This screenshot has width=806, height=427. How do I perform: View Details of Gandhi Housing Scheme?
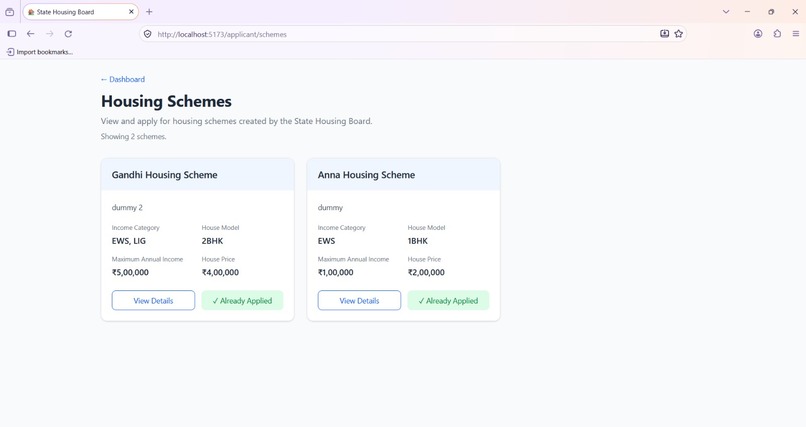coord(153,301)
